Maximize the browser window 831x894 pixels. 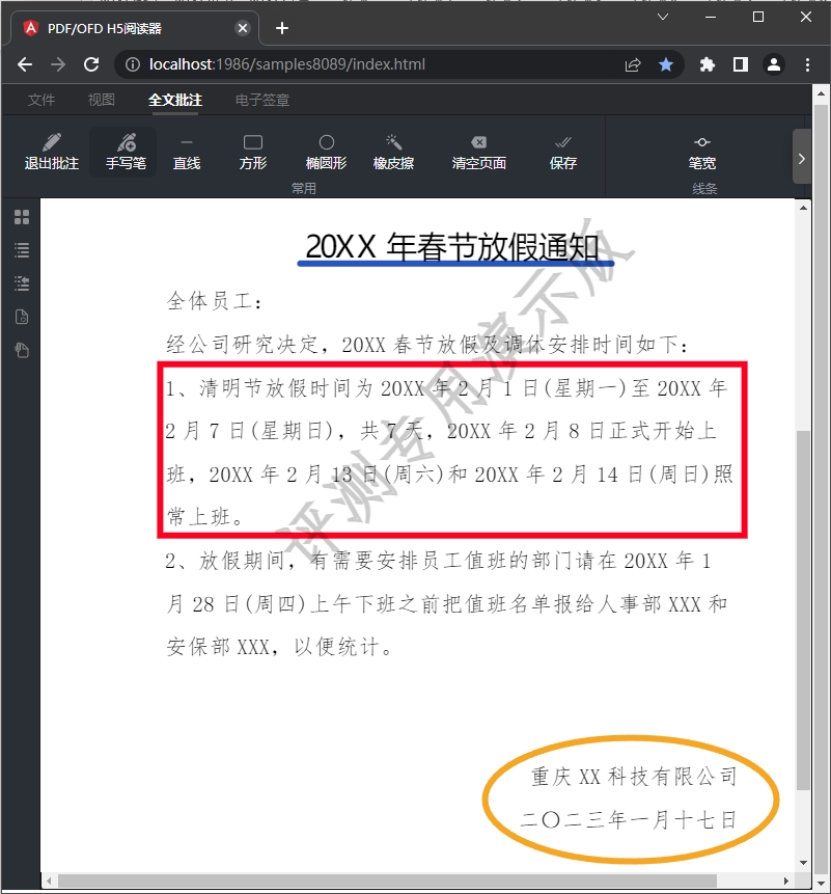pyautogui.click(x=758, y=17)
